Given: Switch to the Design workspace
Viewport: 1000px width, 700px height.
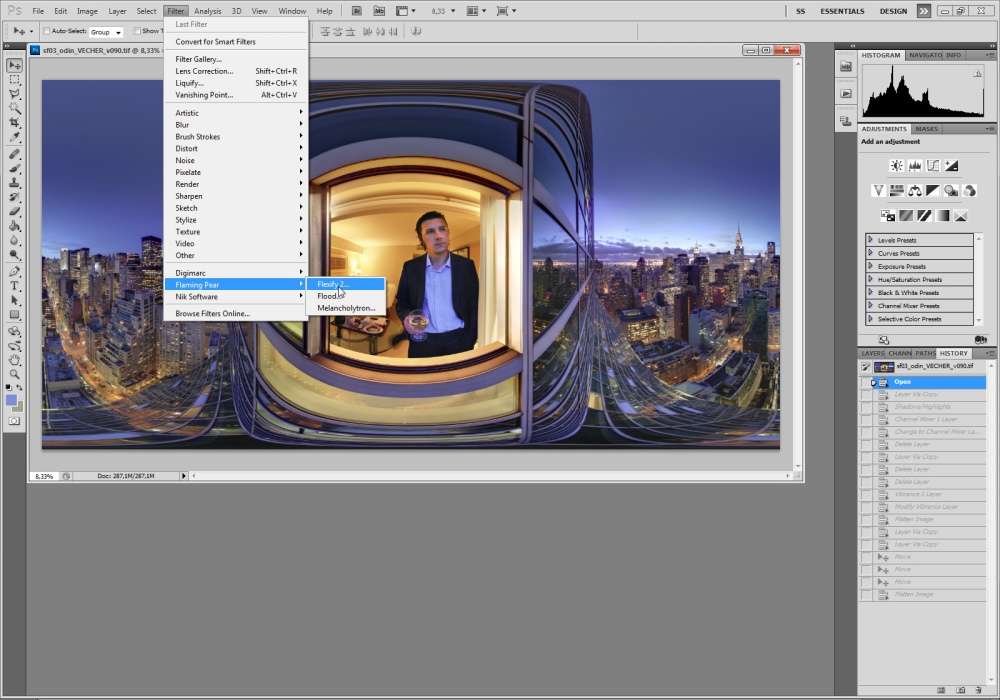Looking at the screenshot, I should 893,11.
